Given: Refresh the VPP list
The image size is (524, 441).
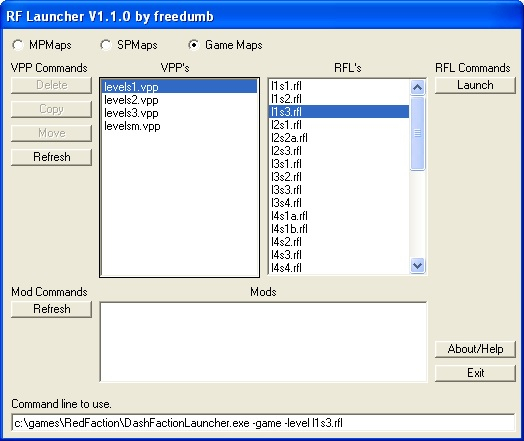Looking at the screenshot, I should tap(51, 157).
